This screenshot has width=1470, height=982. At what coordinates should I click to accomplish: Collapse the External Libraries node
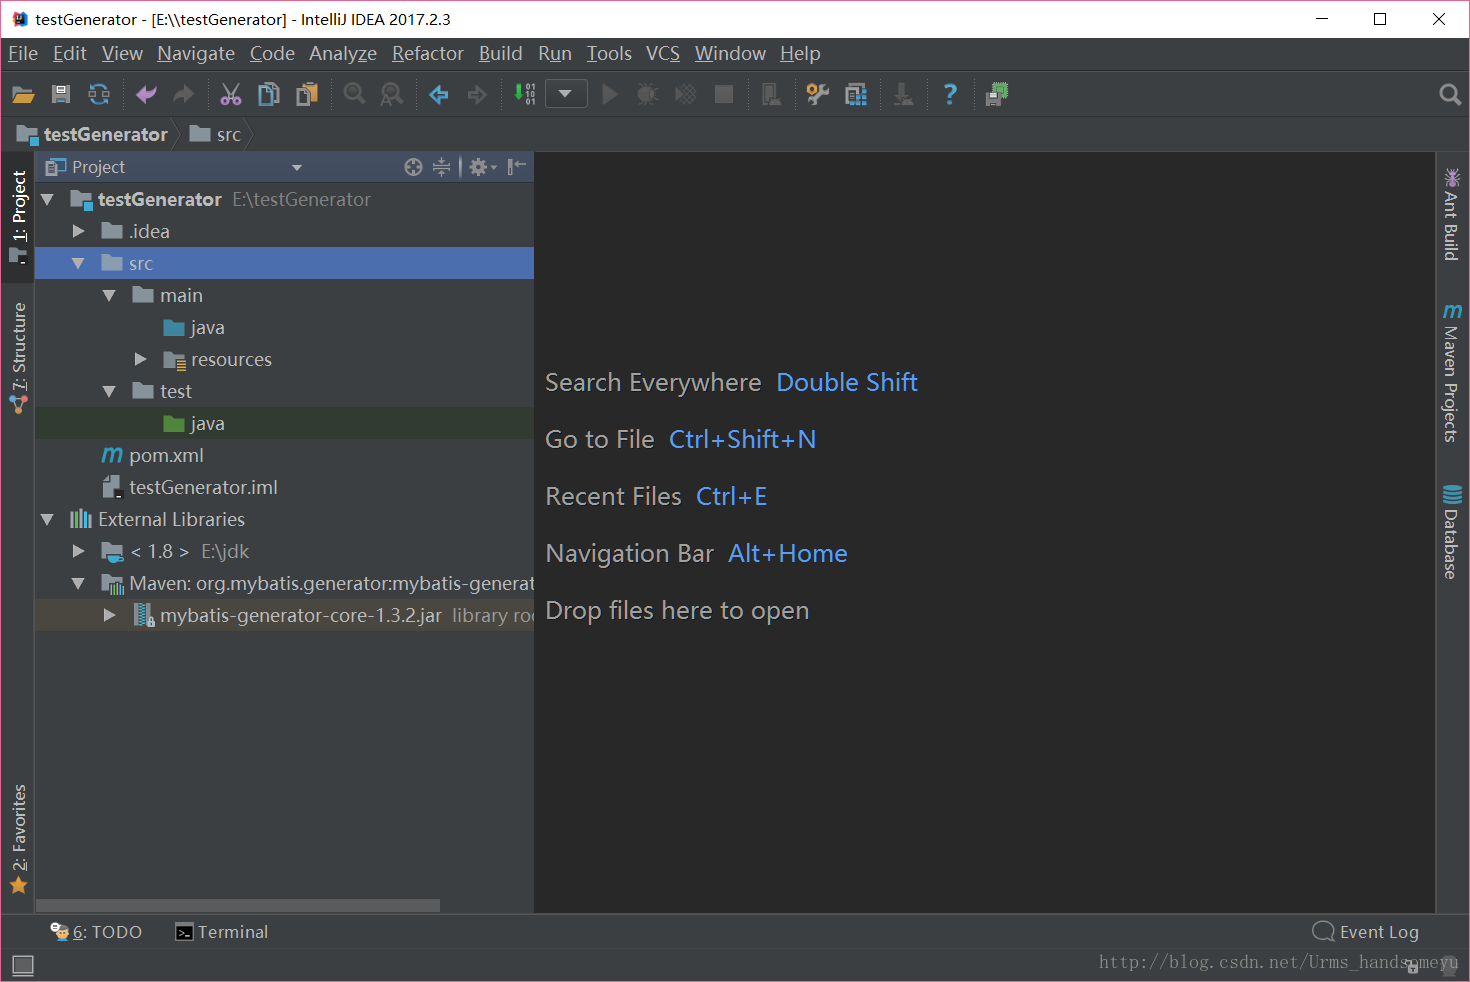(x=47, y=519)
